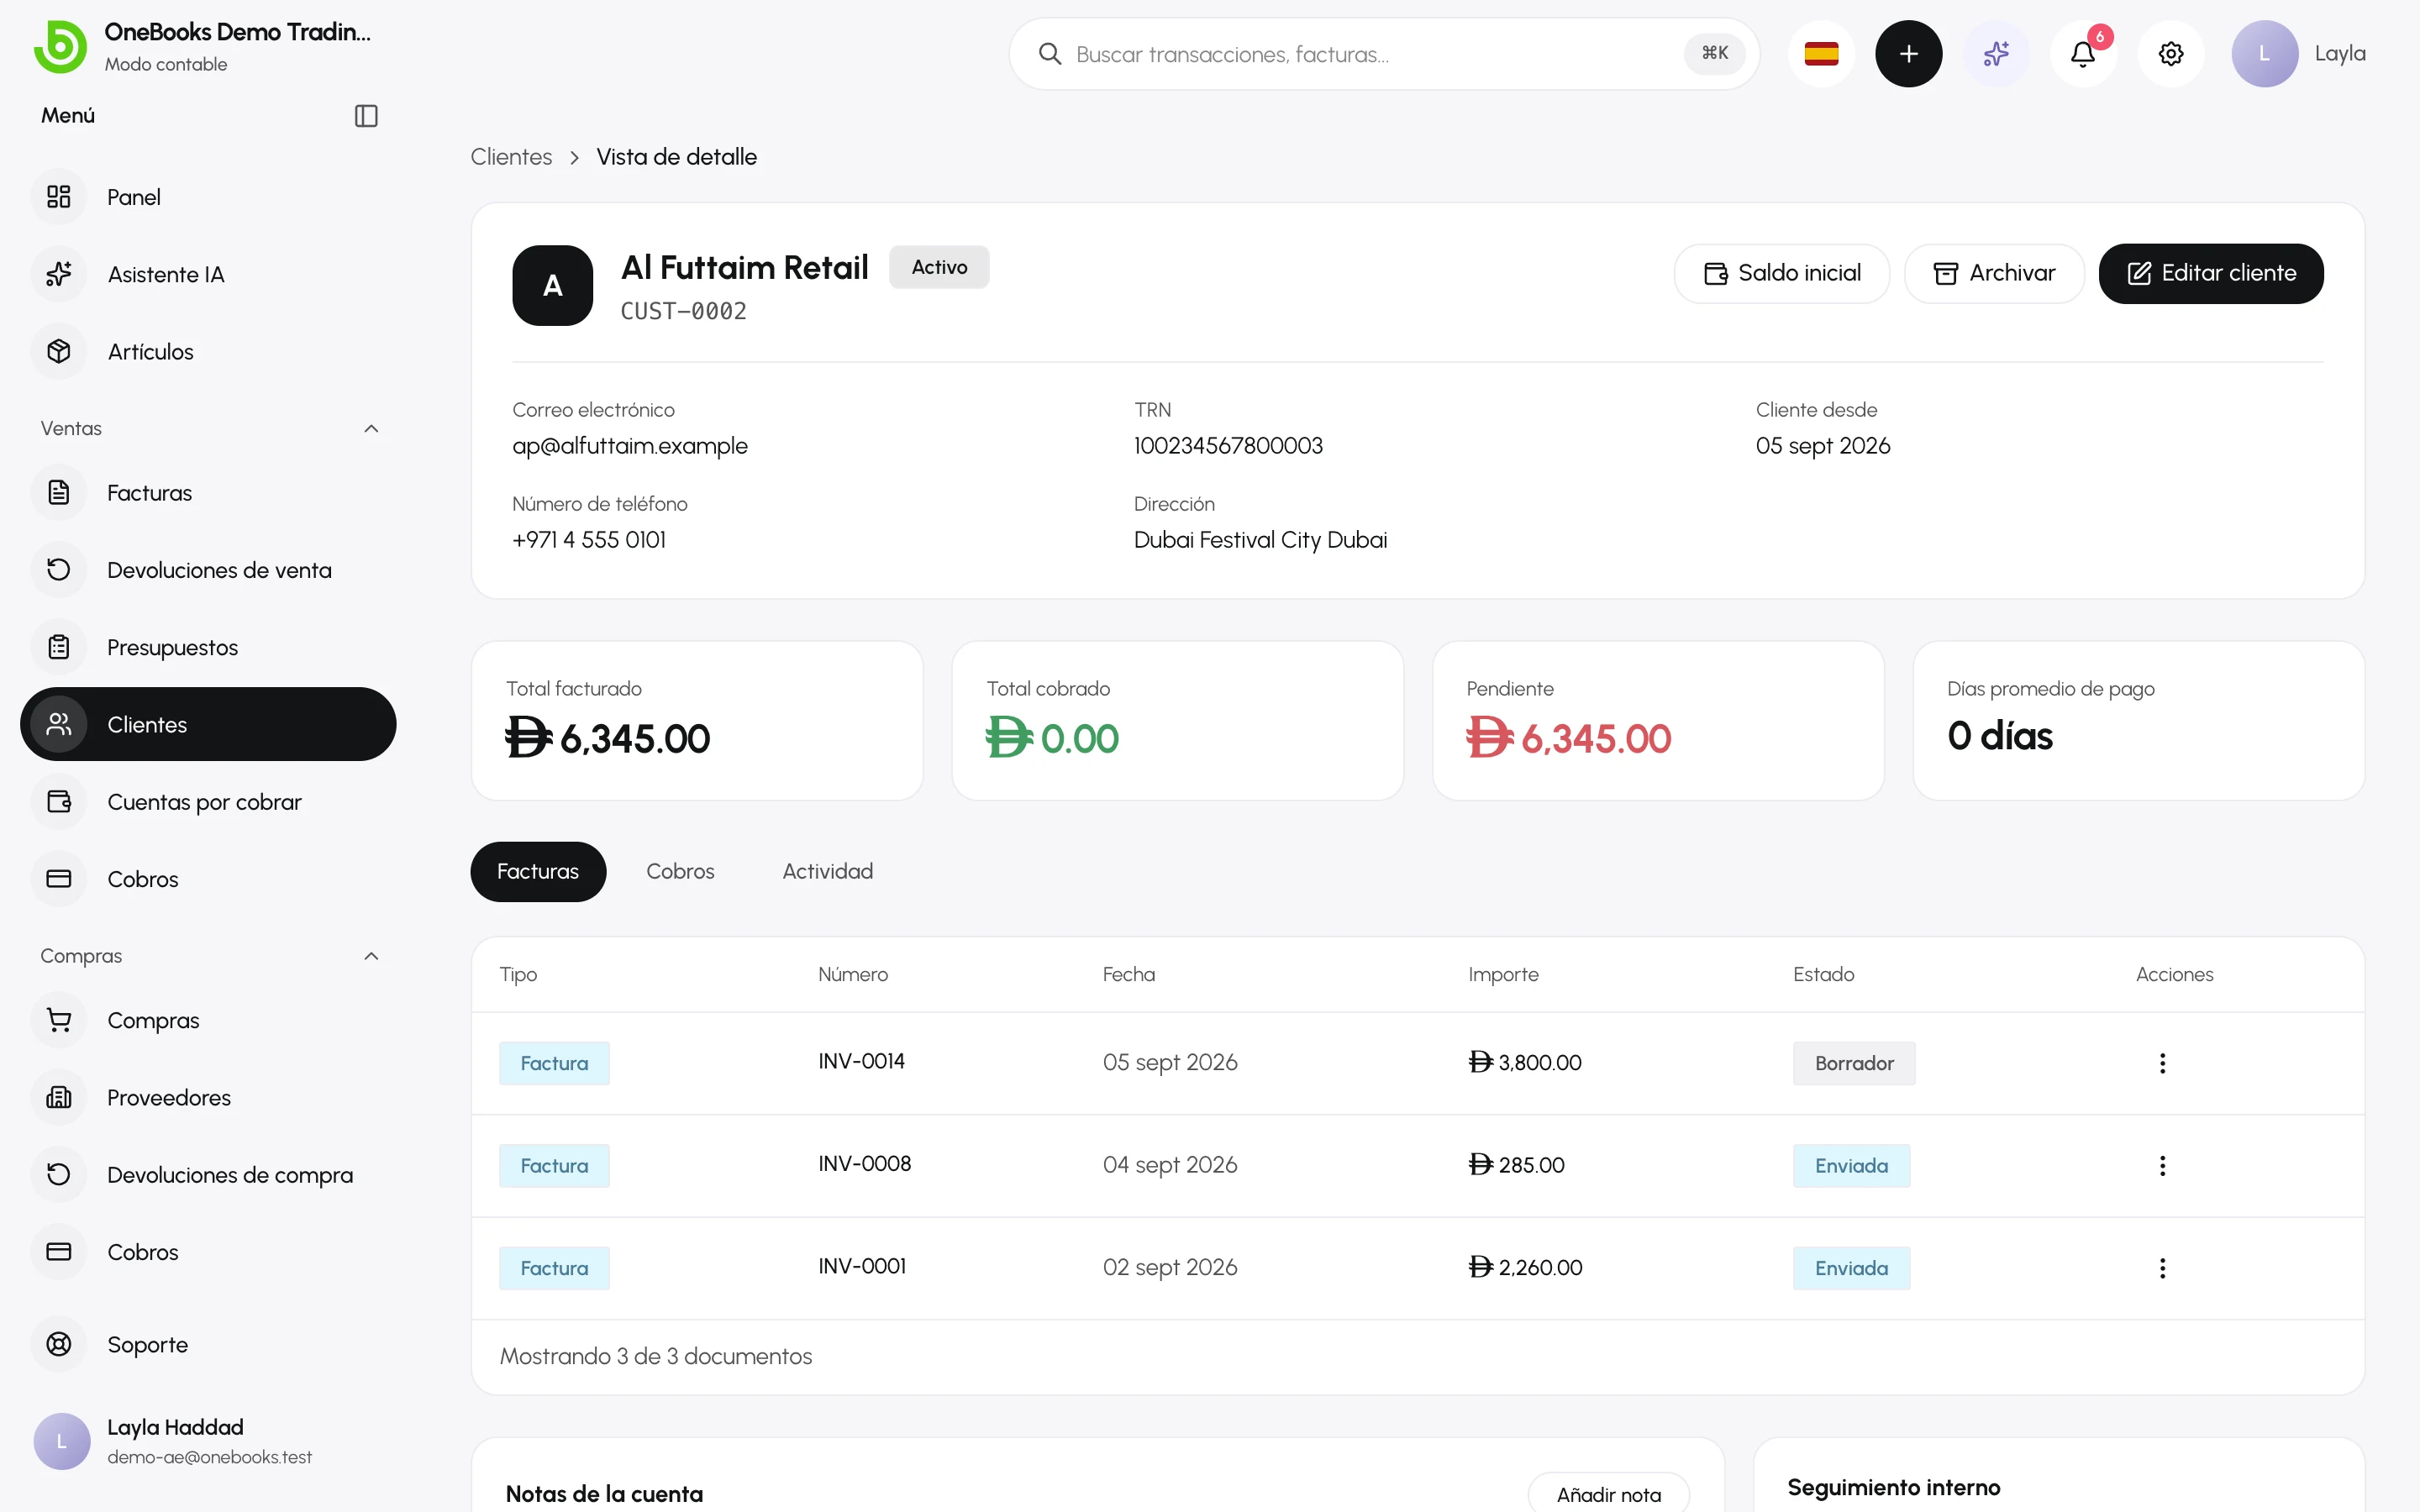Open Devoluciones de compra icon
This screenshot has height=1512, width=2420.
tap(59, 1174)
